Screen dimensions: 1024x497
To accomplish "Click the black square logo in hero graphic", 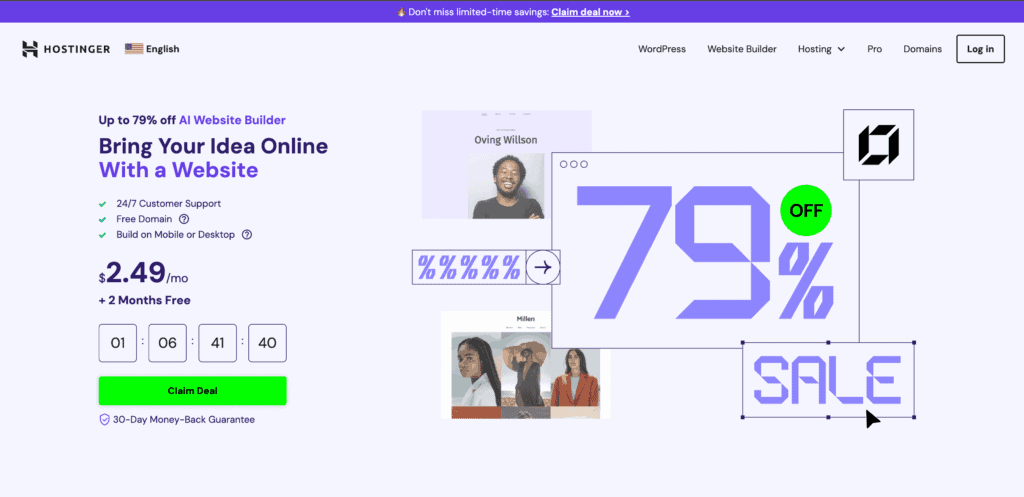I will coord(878,145).
